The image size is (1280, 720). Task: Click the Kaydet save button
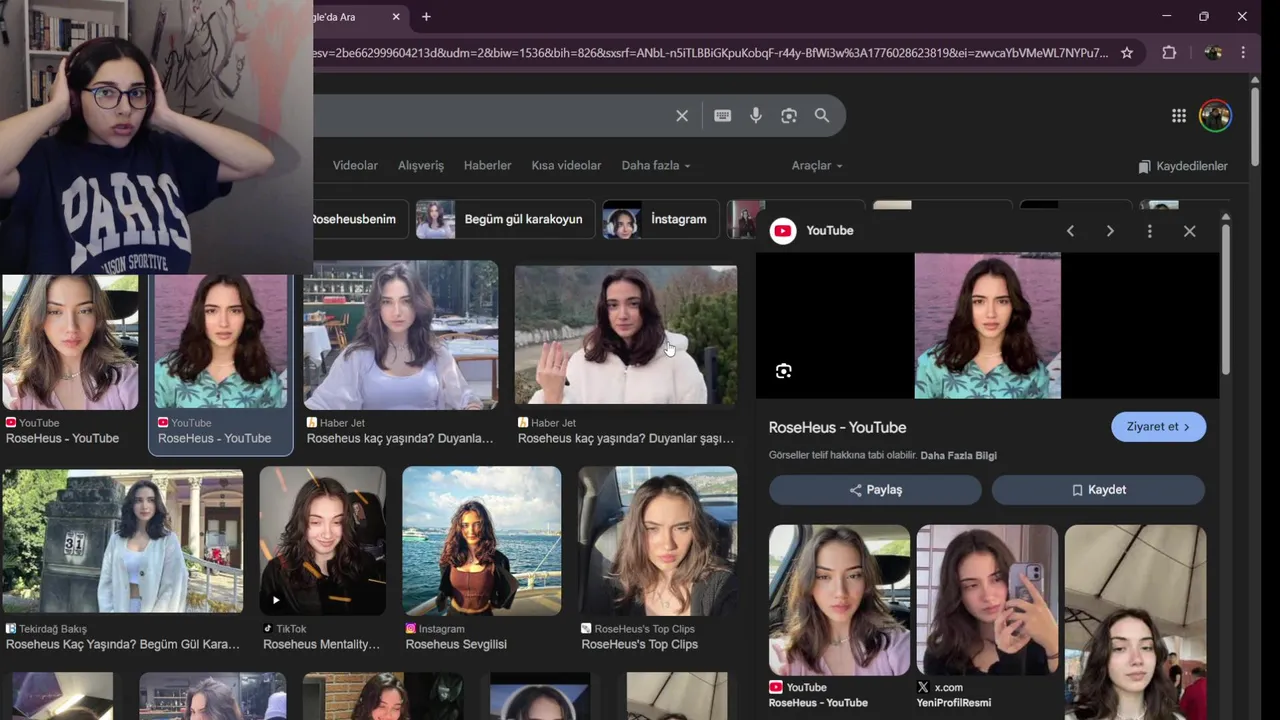click(x=1098, y=490)
